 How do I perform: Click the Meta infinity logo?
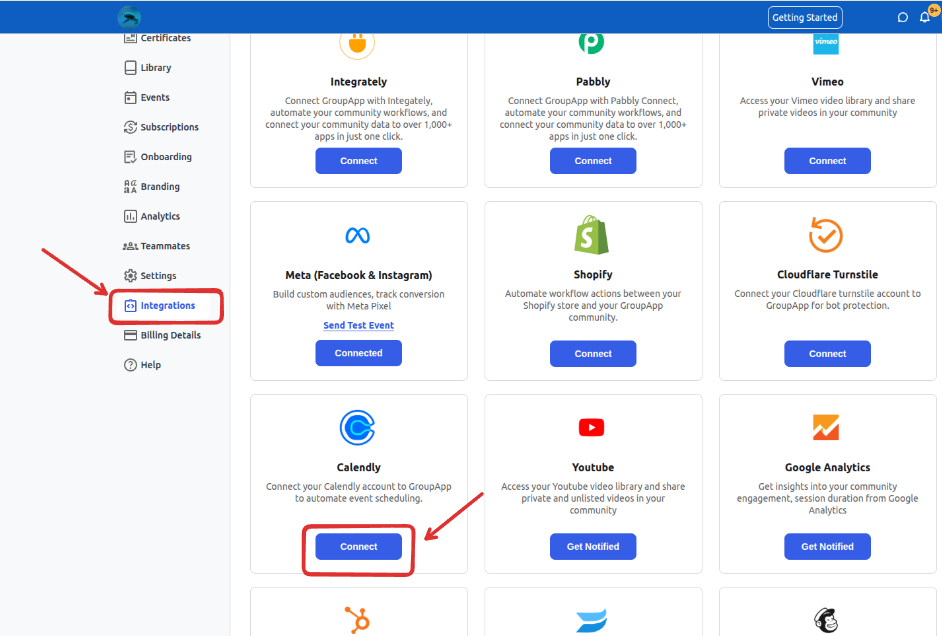pyautogui.click(x=357, y=235)
